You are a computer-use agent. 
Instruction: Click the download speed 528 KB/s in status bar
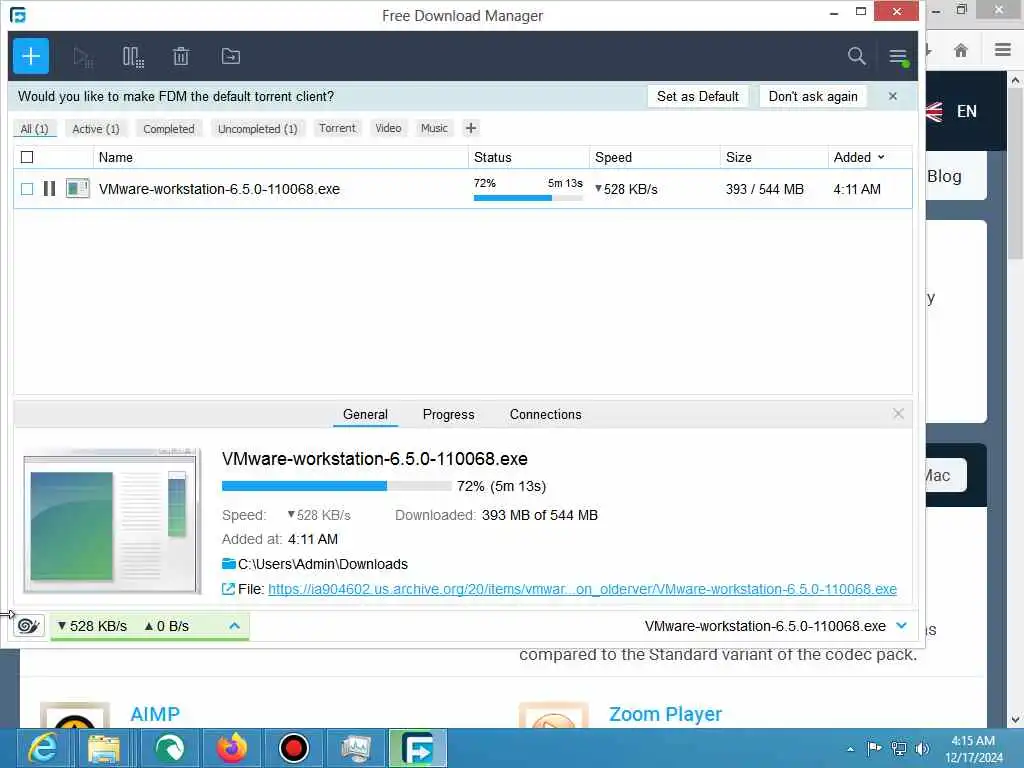click(92, 626)
